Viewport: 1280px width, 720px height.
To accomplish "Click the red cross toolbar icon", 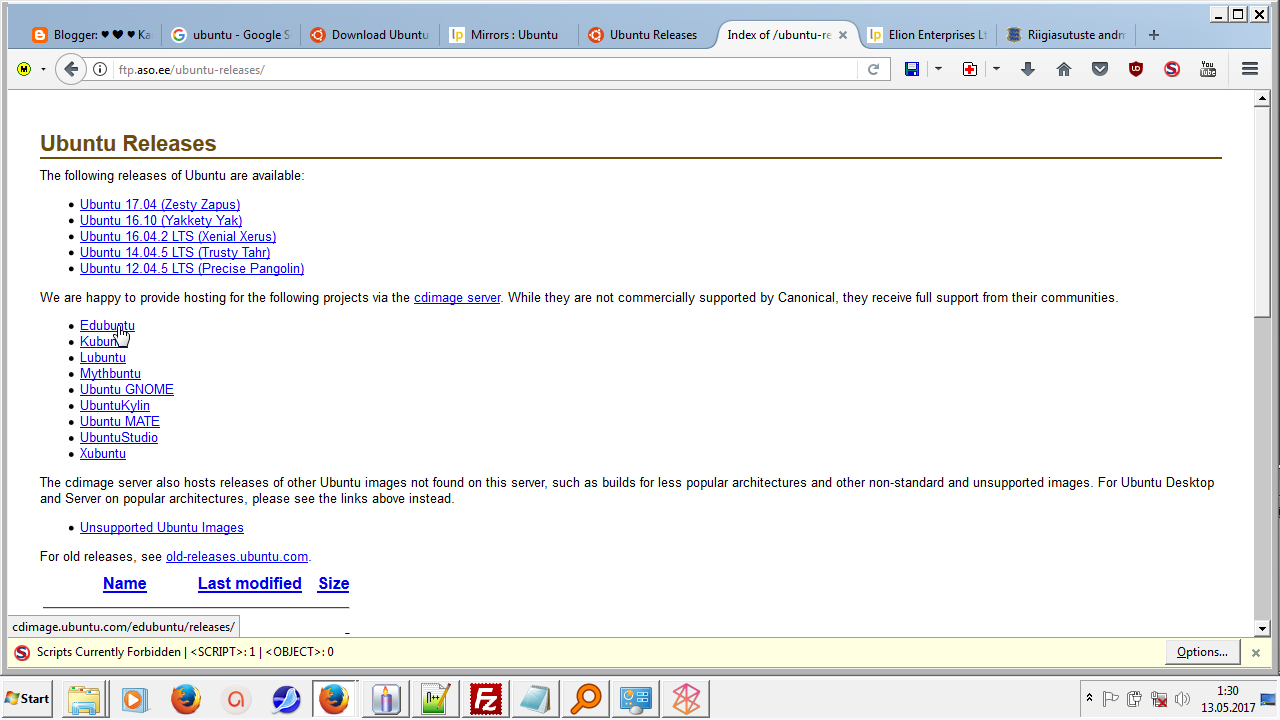I will [969, 69].
